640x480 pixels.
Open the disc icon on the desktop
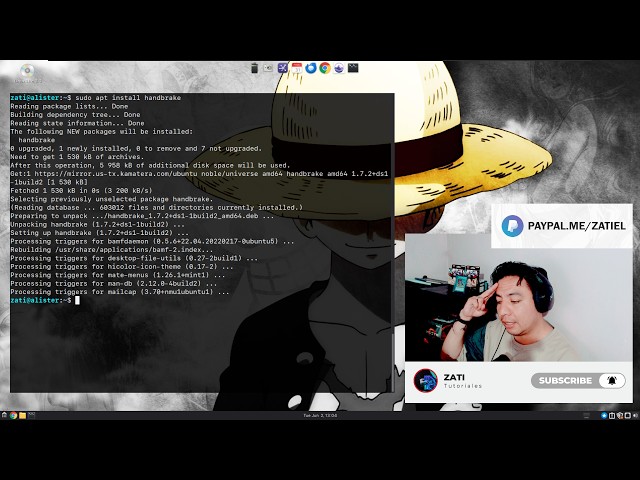pyautogui.click(x=27, y=71)
